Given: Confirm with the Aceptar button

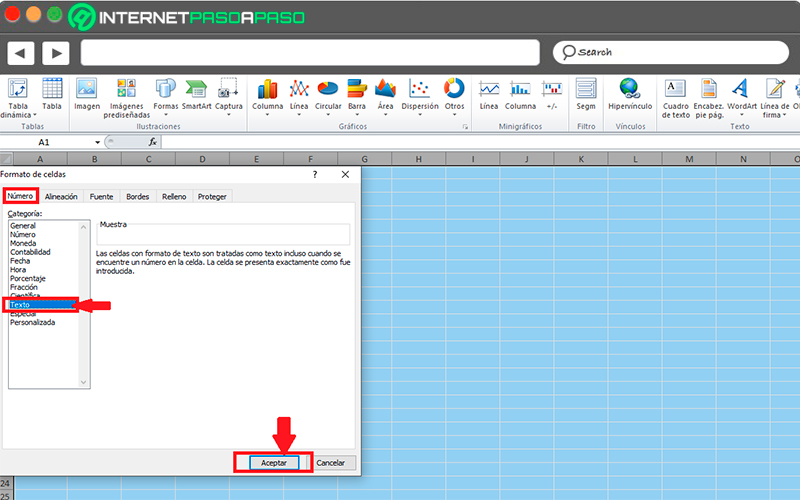Looking at the screenshot, I should pyautogui.click(x=274, y=463).
